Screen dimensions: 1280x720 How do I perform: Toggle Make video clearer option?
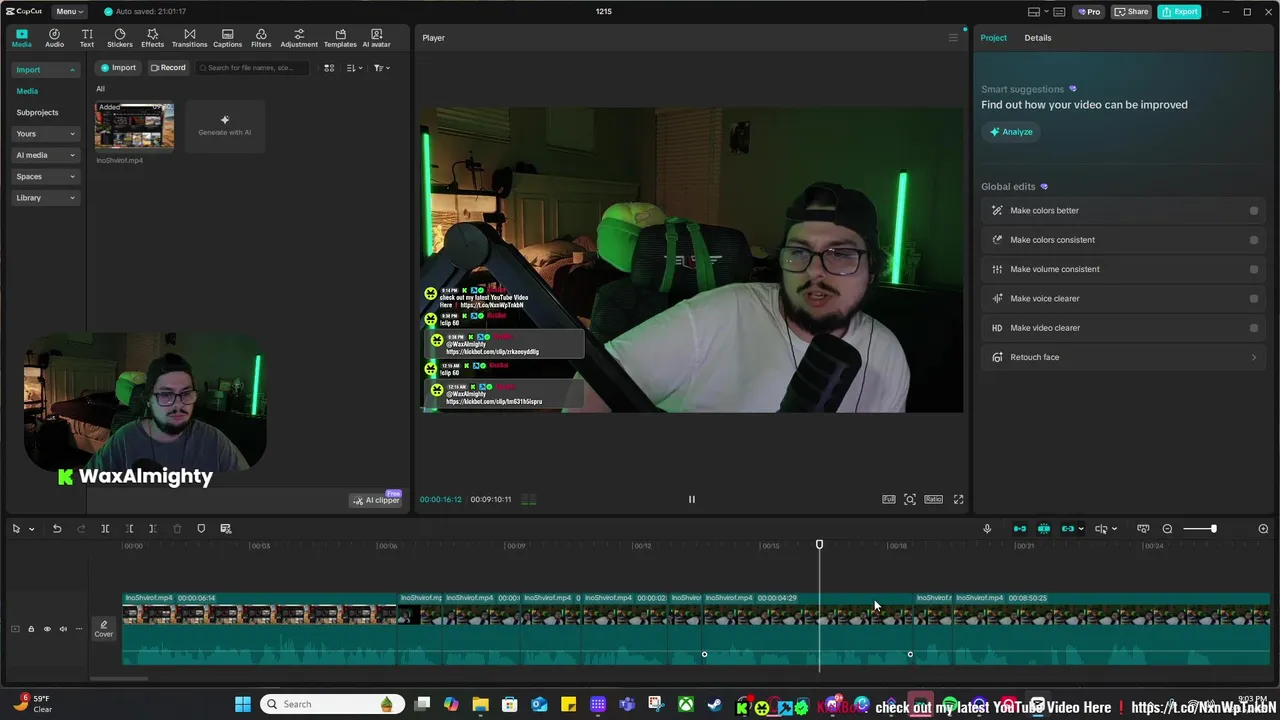pyautogui.click(x=1254, y=328)
